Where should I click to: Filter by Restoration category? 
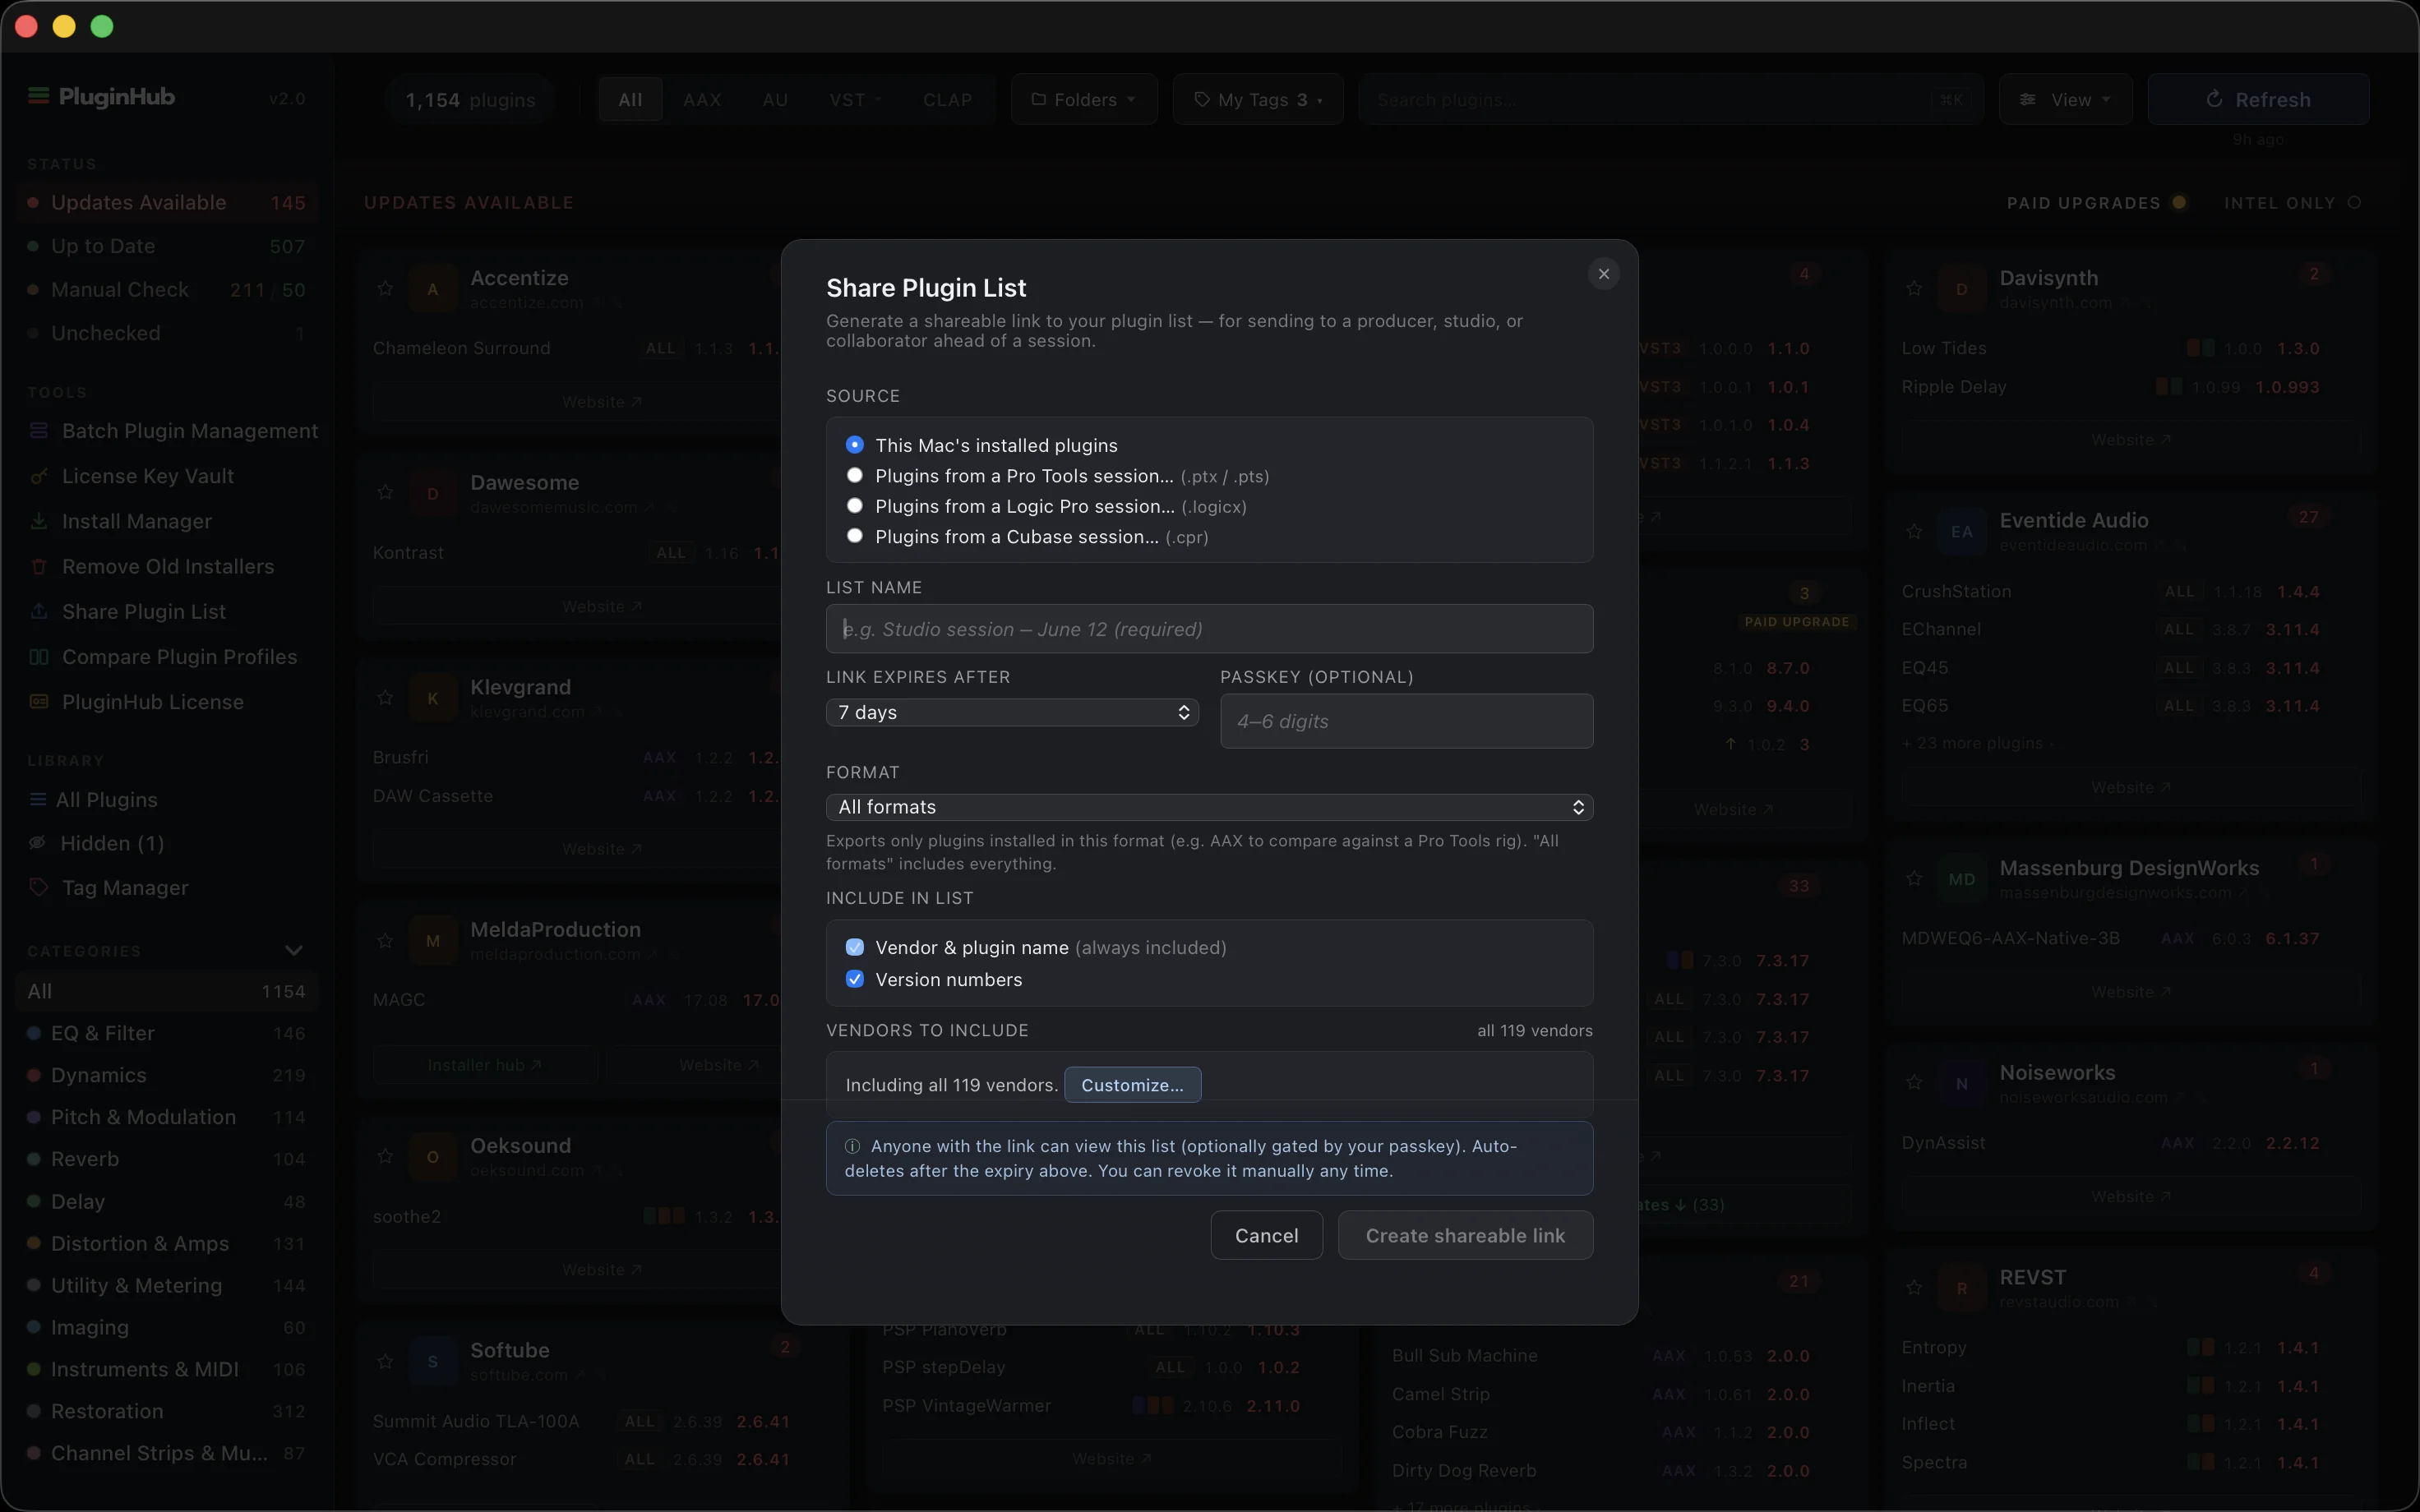167,1411
